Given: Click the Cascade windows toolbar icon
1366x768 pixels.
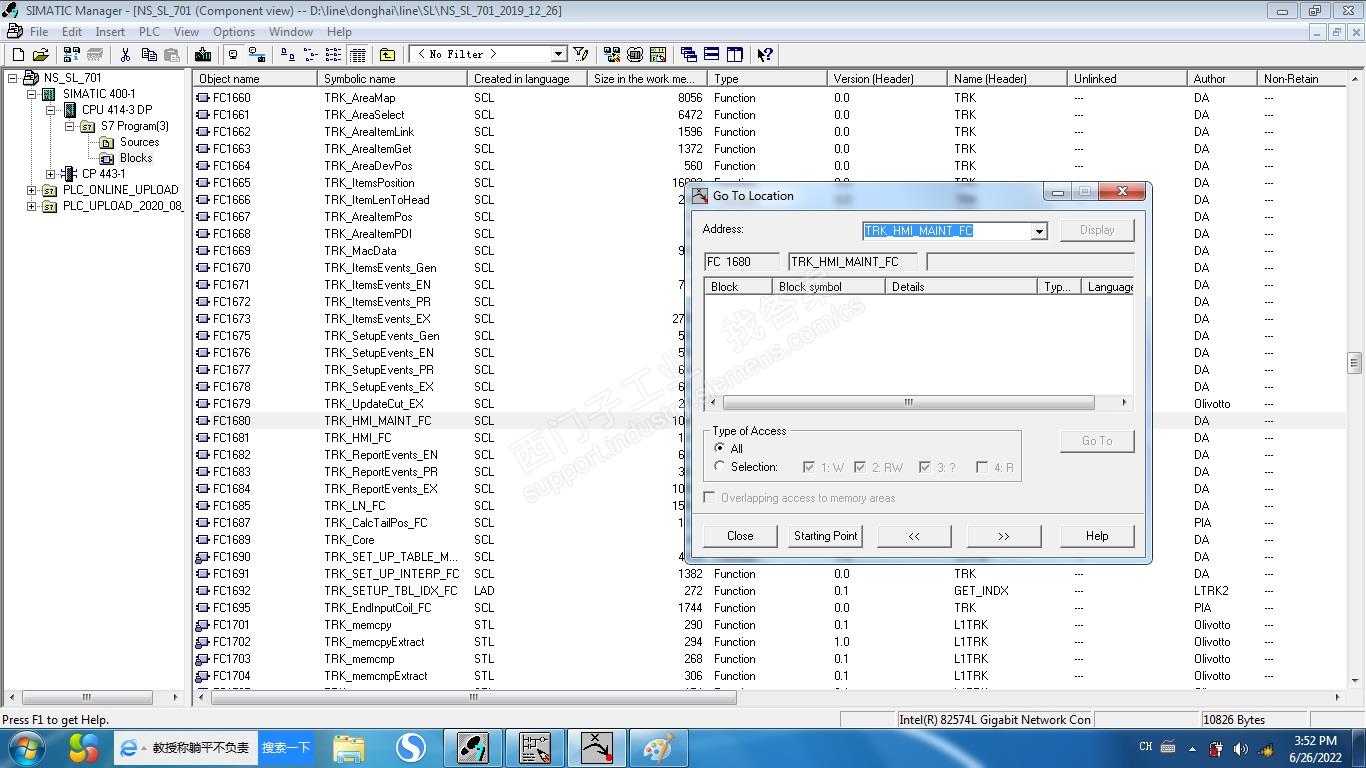Looking at the screenshot, I should (x=688, y=55).
